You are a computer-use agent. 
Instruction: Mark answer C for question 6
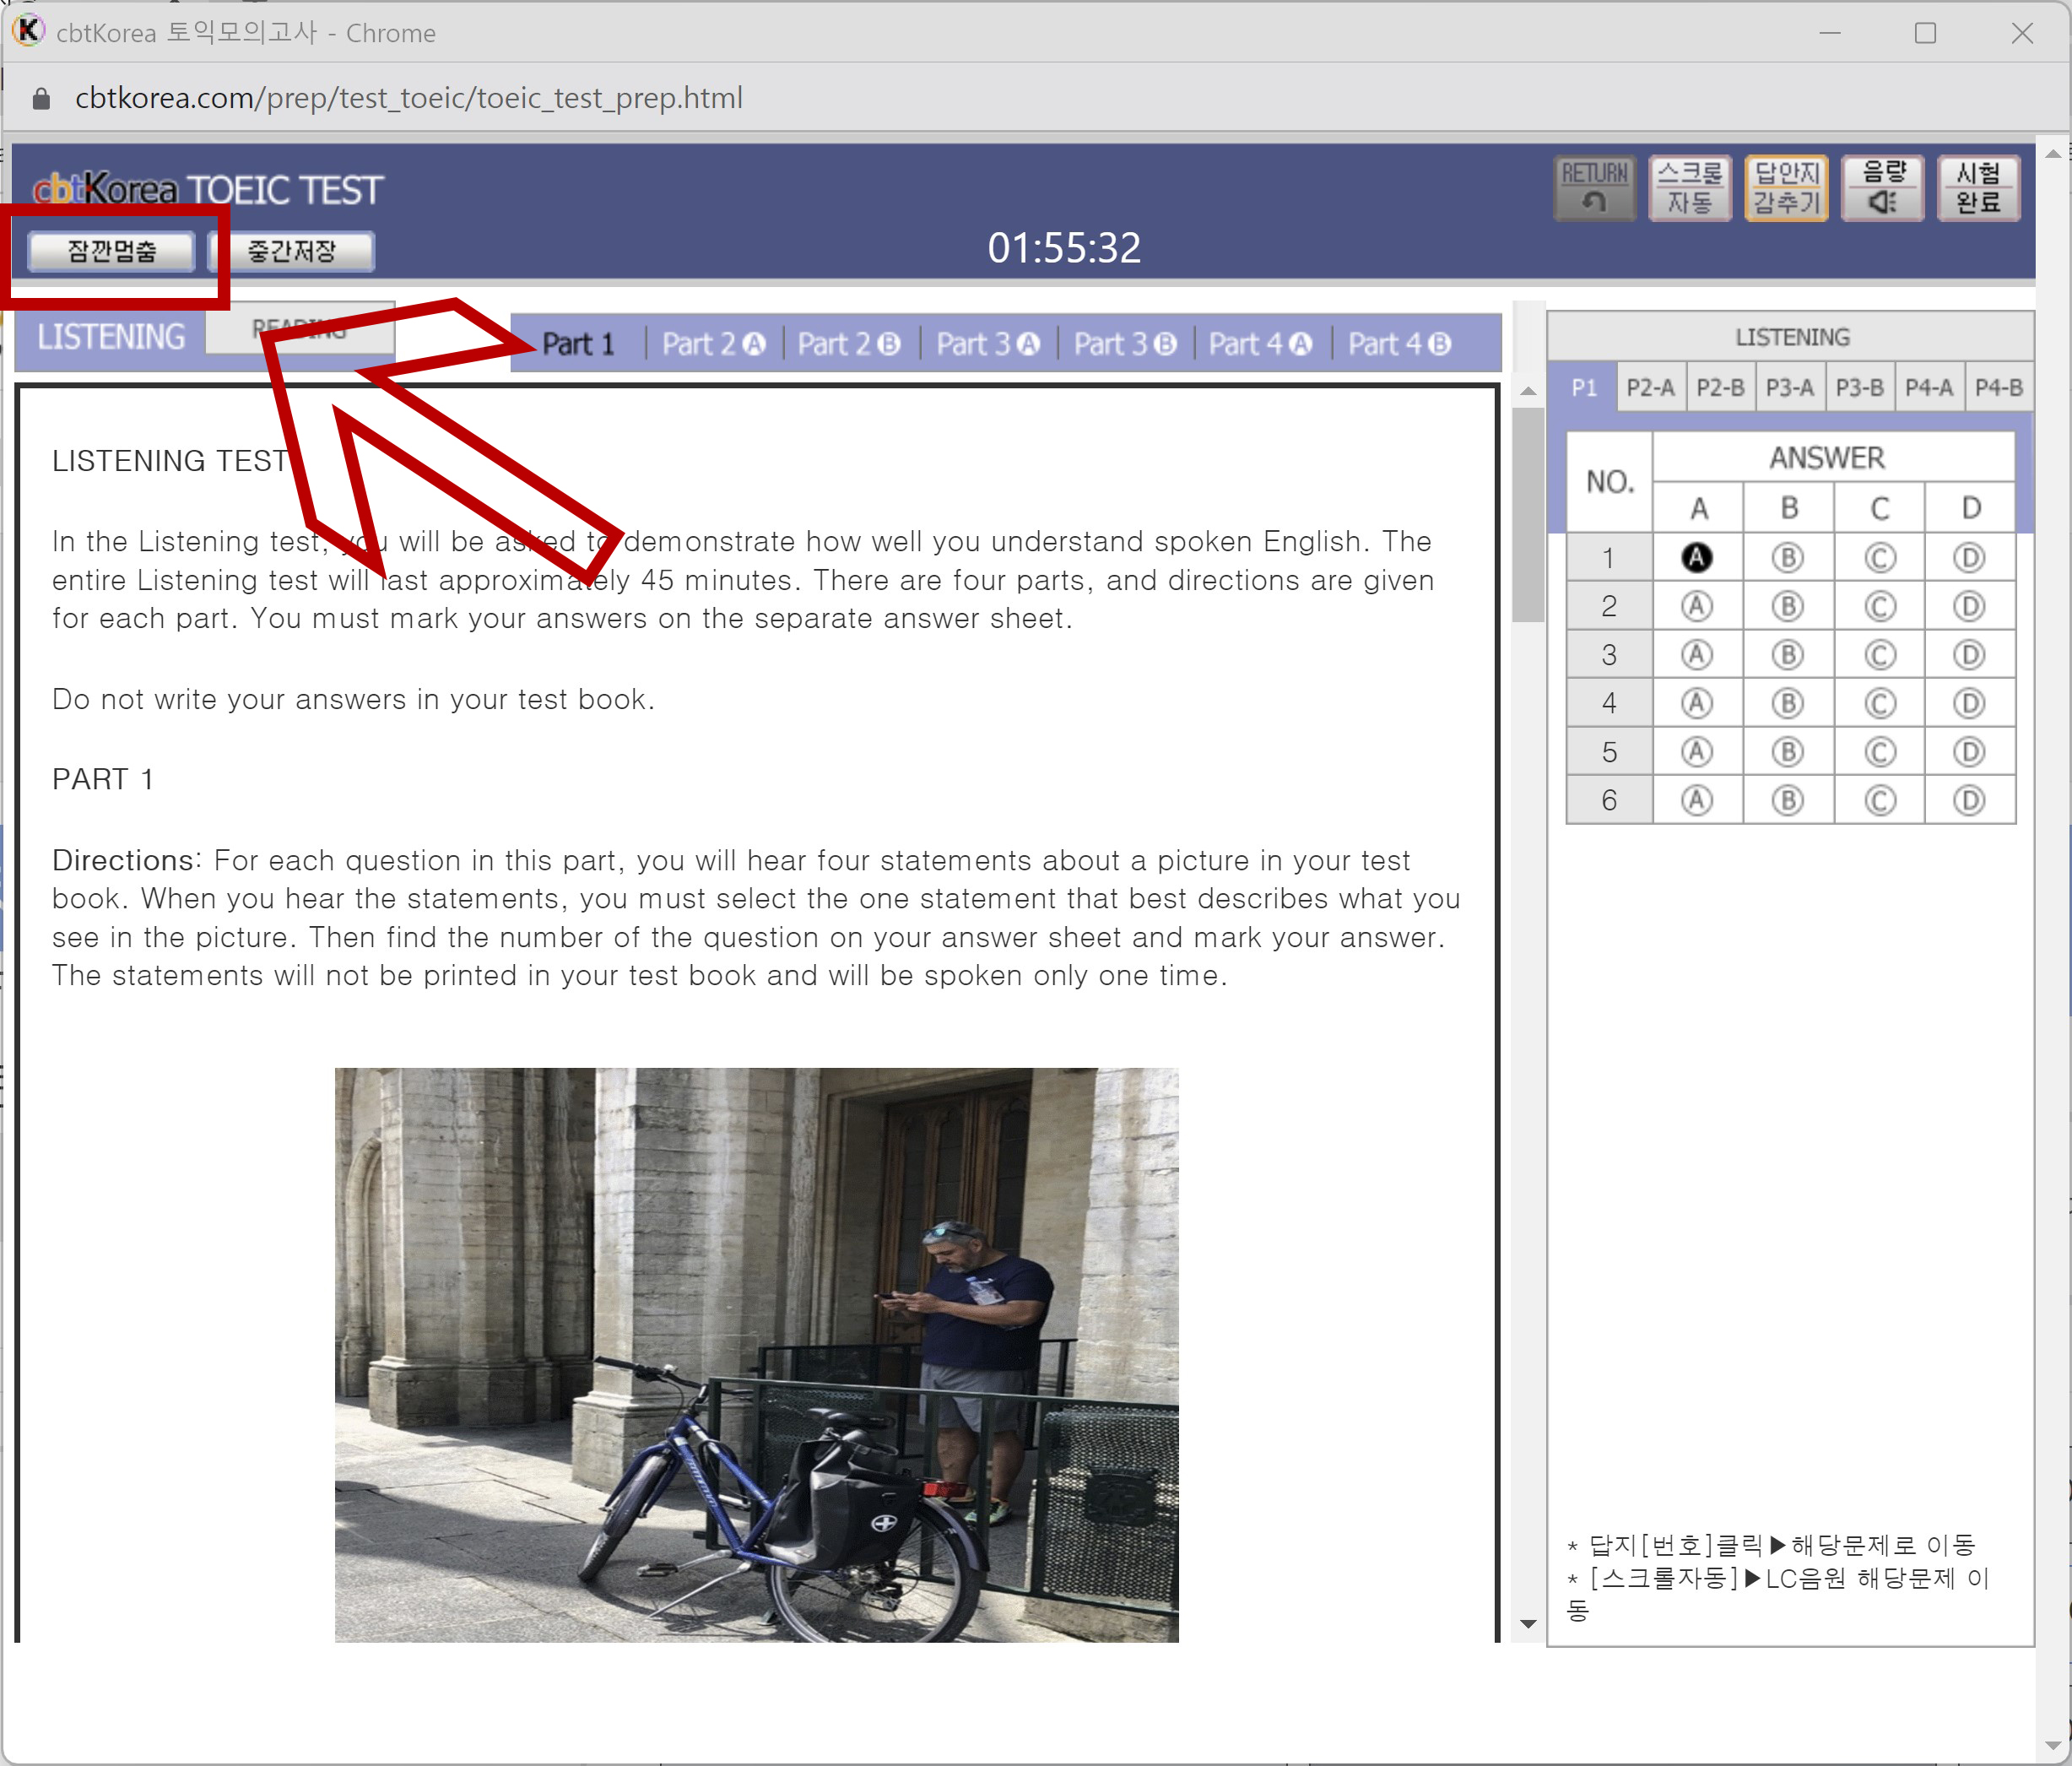tap(1880, 800)
